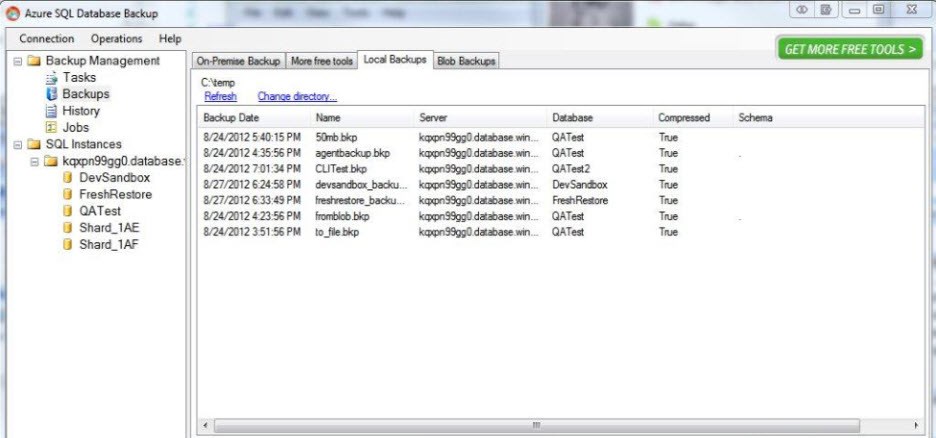The height and width of the screenshot is (438, 936).
Task: Click the Shard_1AE database cylinder icon
Action: coord(67,228)
